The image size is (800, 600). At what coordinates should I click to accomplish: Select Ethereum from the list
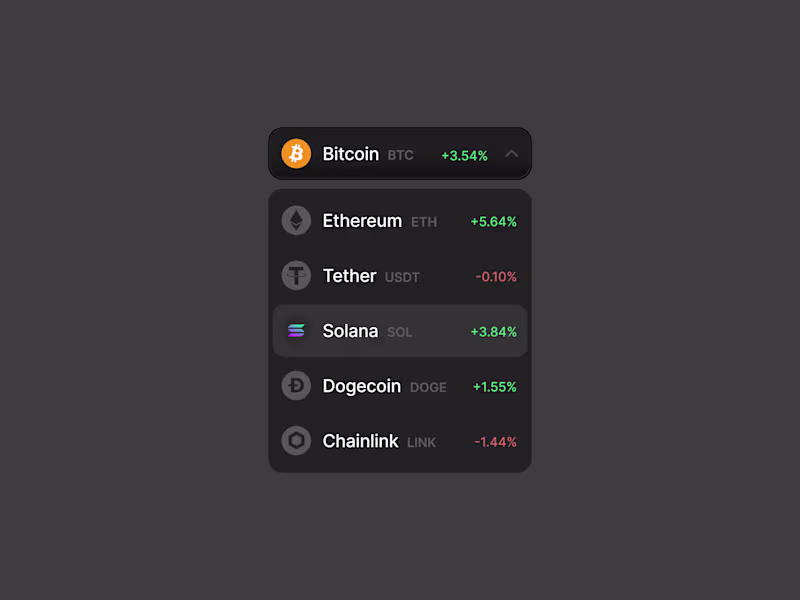[x=362, y=221]
